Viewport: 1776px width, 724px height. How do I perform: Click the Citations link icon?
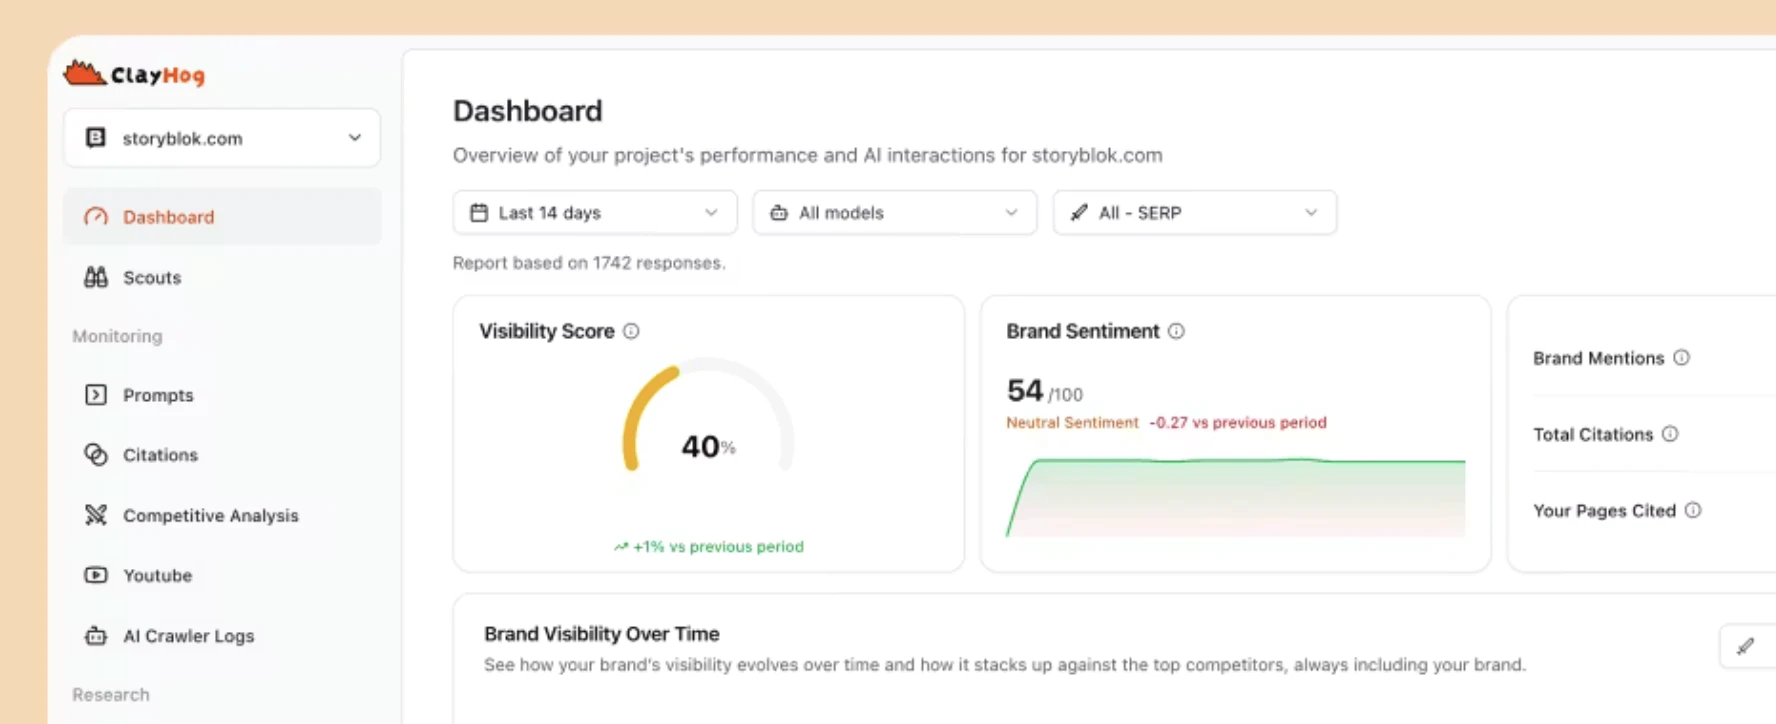click(96, 455)
